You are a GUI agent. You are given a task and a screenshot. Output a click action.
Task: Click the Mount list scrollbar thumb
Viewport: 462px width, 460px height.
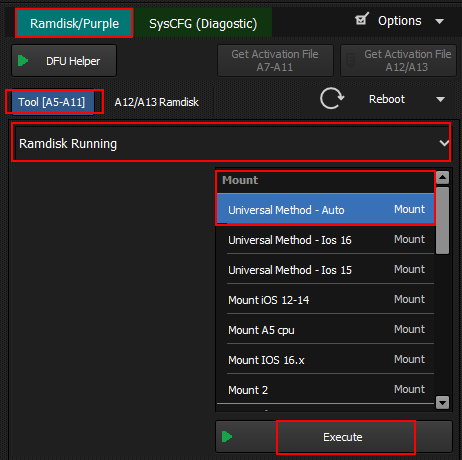click(442, 220)
